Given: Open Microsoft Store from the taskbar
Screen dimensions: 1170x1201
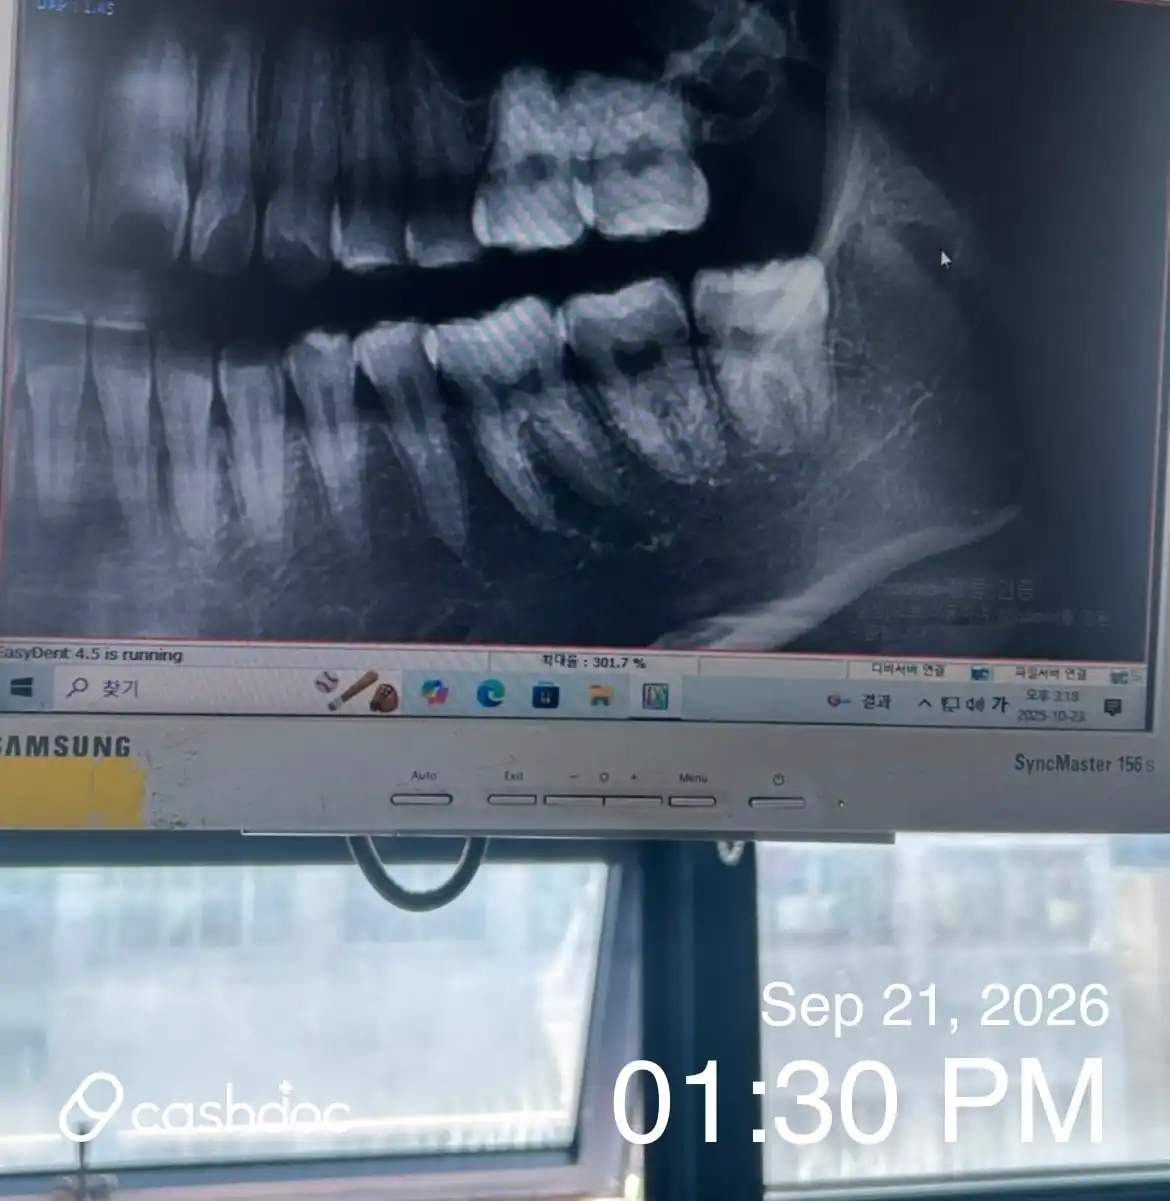Looking at the screenshot, I should coord(545,695).
